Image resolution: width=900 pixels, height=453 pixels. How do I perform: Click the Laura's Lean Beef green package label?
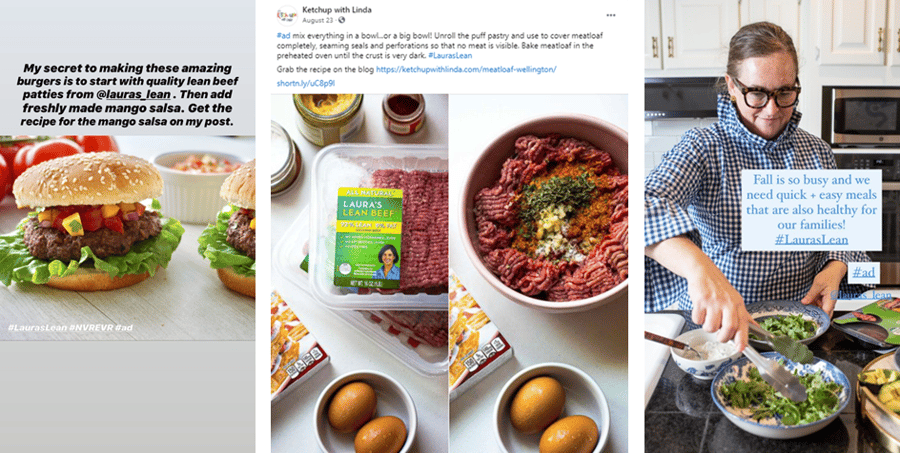368,238
